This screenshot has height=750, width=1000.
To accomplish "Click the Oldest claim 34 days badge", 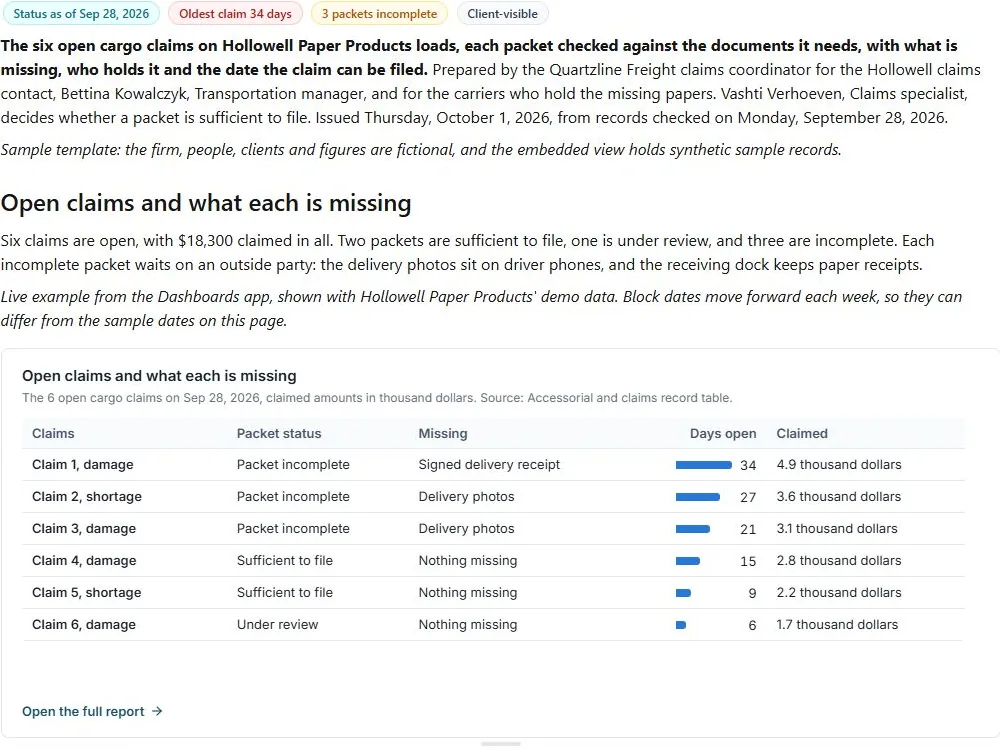I will [235, 14].
